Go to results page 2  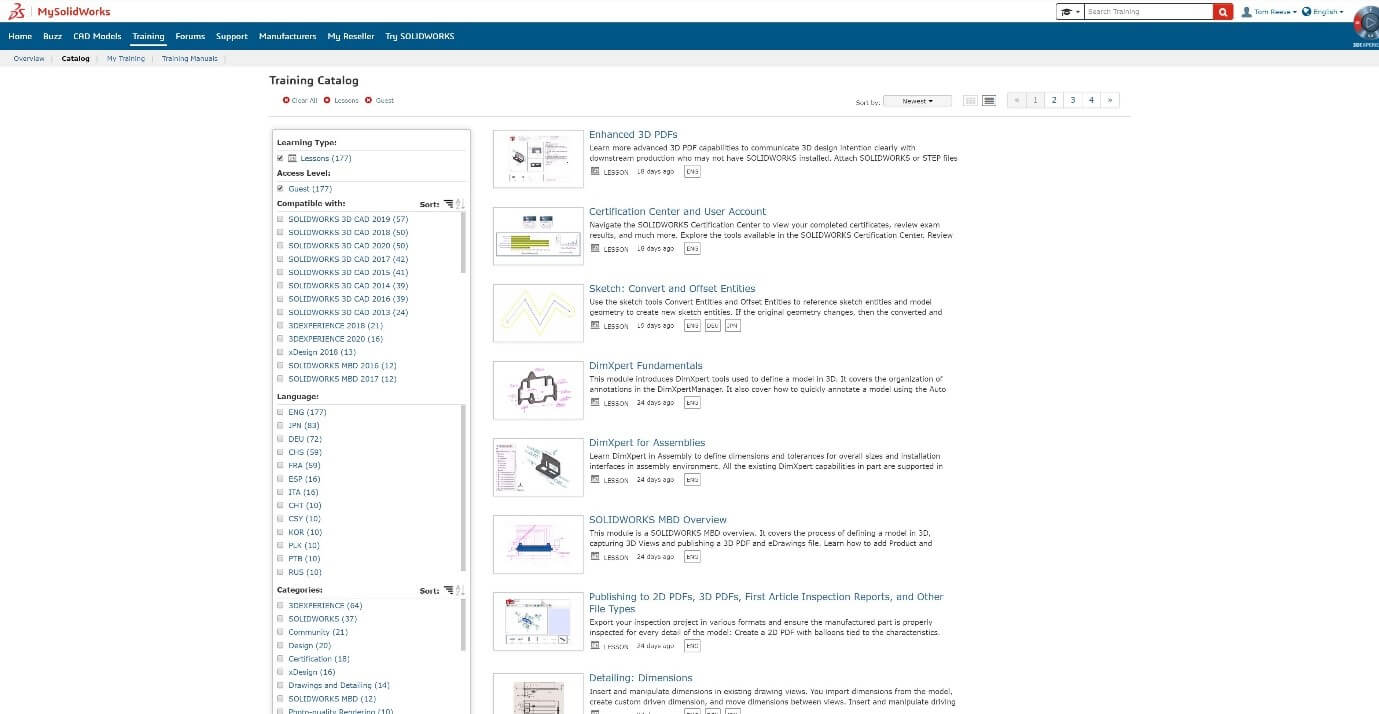pos(1054,100)
